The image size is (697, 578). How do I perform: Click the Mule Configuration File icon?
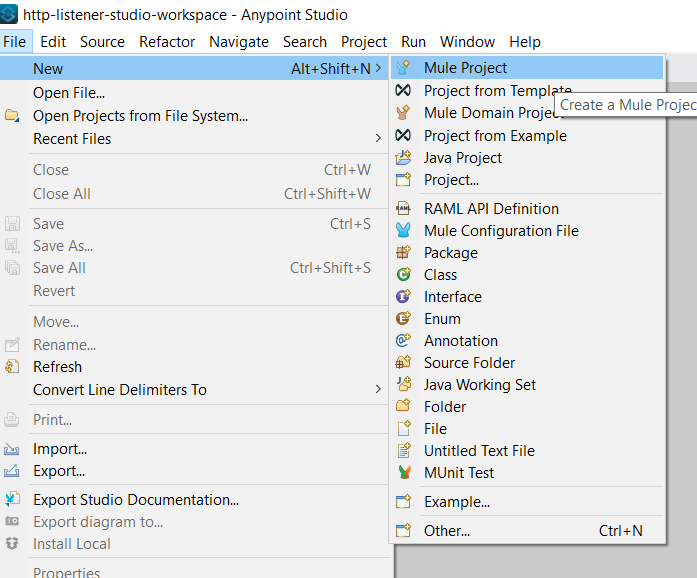tap(404, 231)
